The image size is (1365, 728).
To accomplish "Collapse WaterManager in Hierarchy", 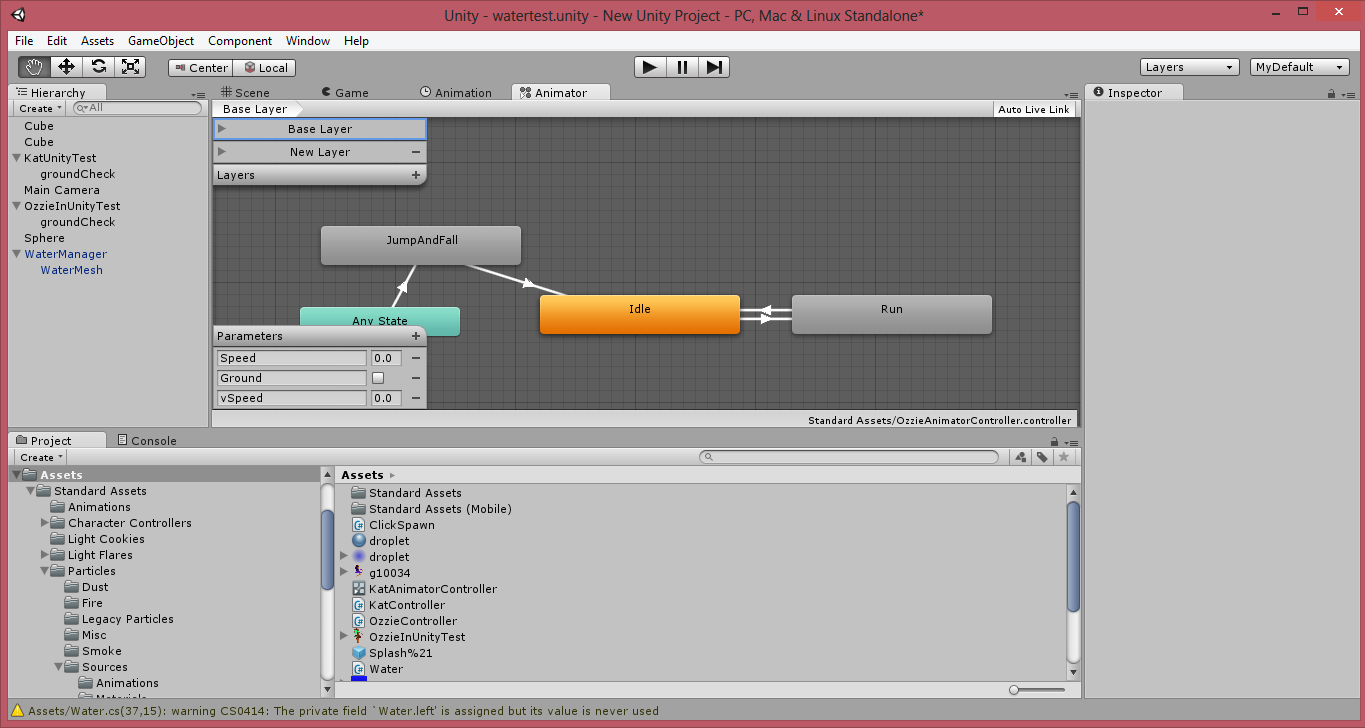I will (x=16, y=254).
